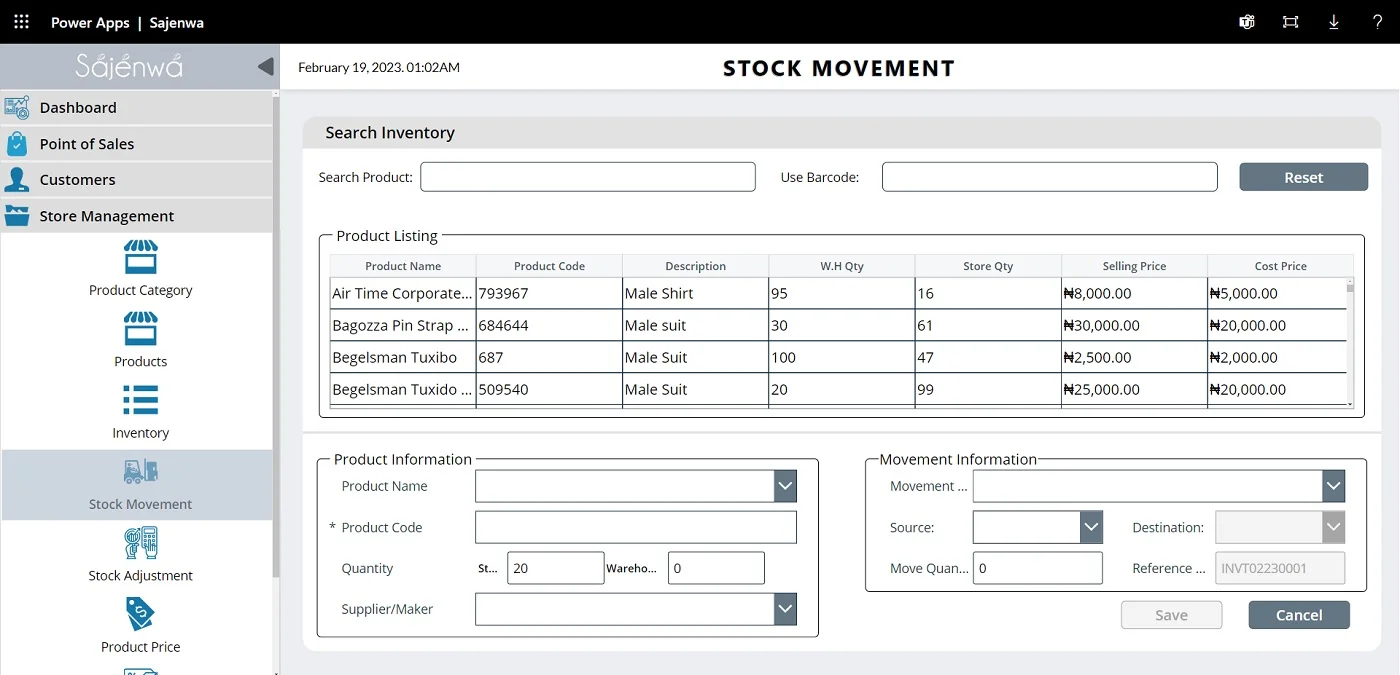1400x675 pixels.
Task: Open the Supplier/Maker dropdown
Action: [785, 609]
